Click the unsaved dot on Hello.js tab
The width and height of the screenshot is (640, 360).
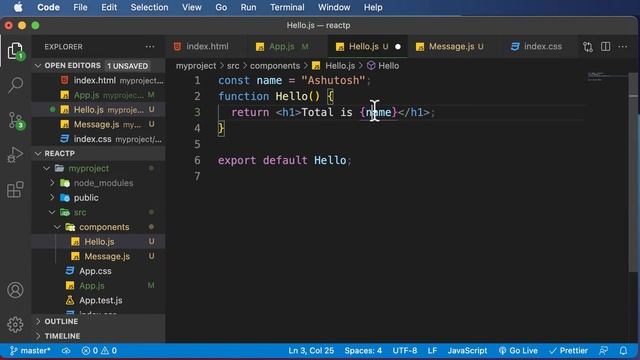click(x=398, y=47)
